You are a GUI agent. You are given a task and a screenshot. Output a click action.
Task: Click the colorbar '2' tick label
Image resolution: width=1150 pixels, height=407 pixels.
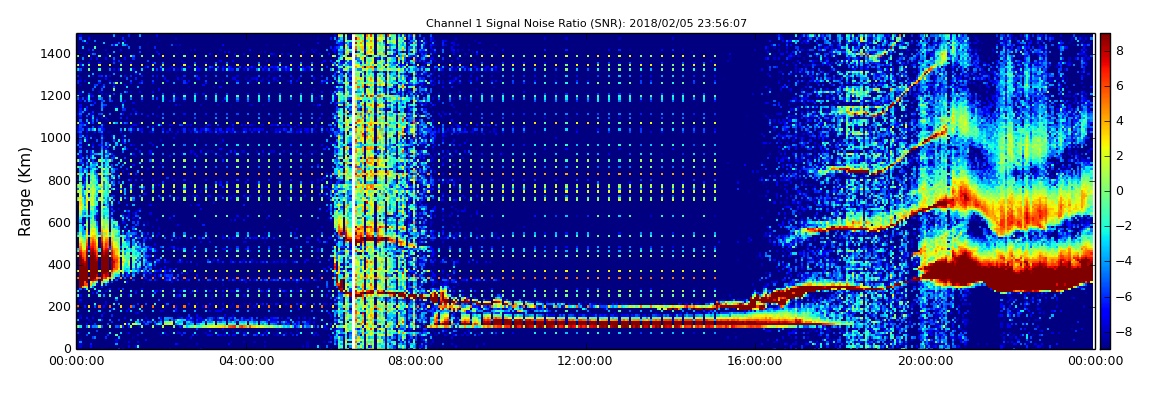point(1120,156)
